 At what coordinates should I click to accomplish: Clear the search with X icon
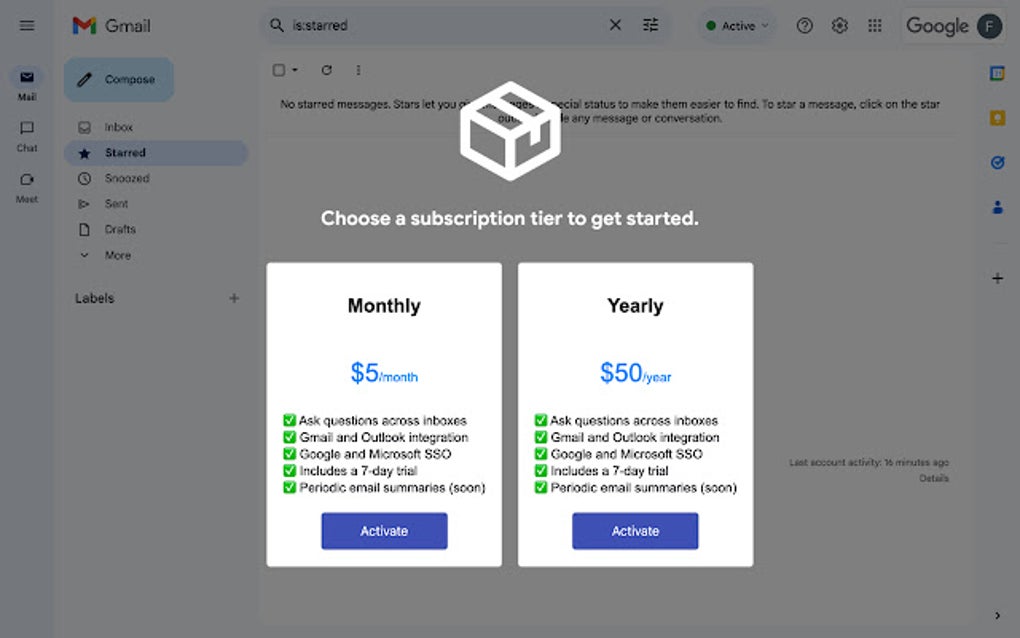coord(615,25)
